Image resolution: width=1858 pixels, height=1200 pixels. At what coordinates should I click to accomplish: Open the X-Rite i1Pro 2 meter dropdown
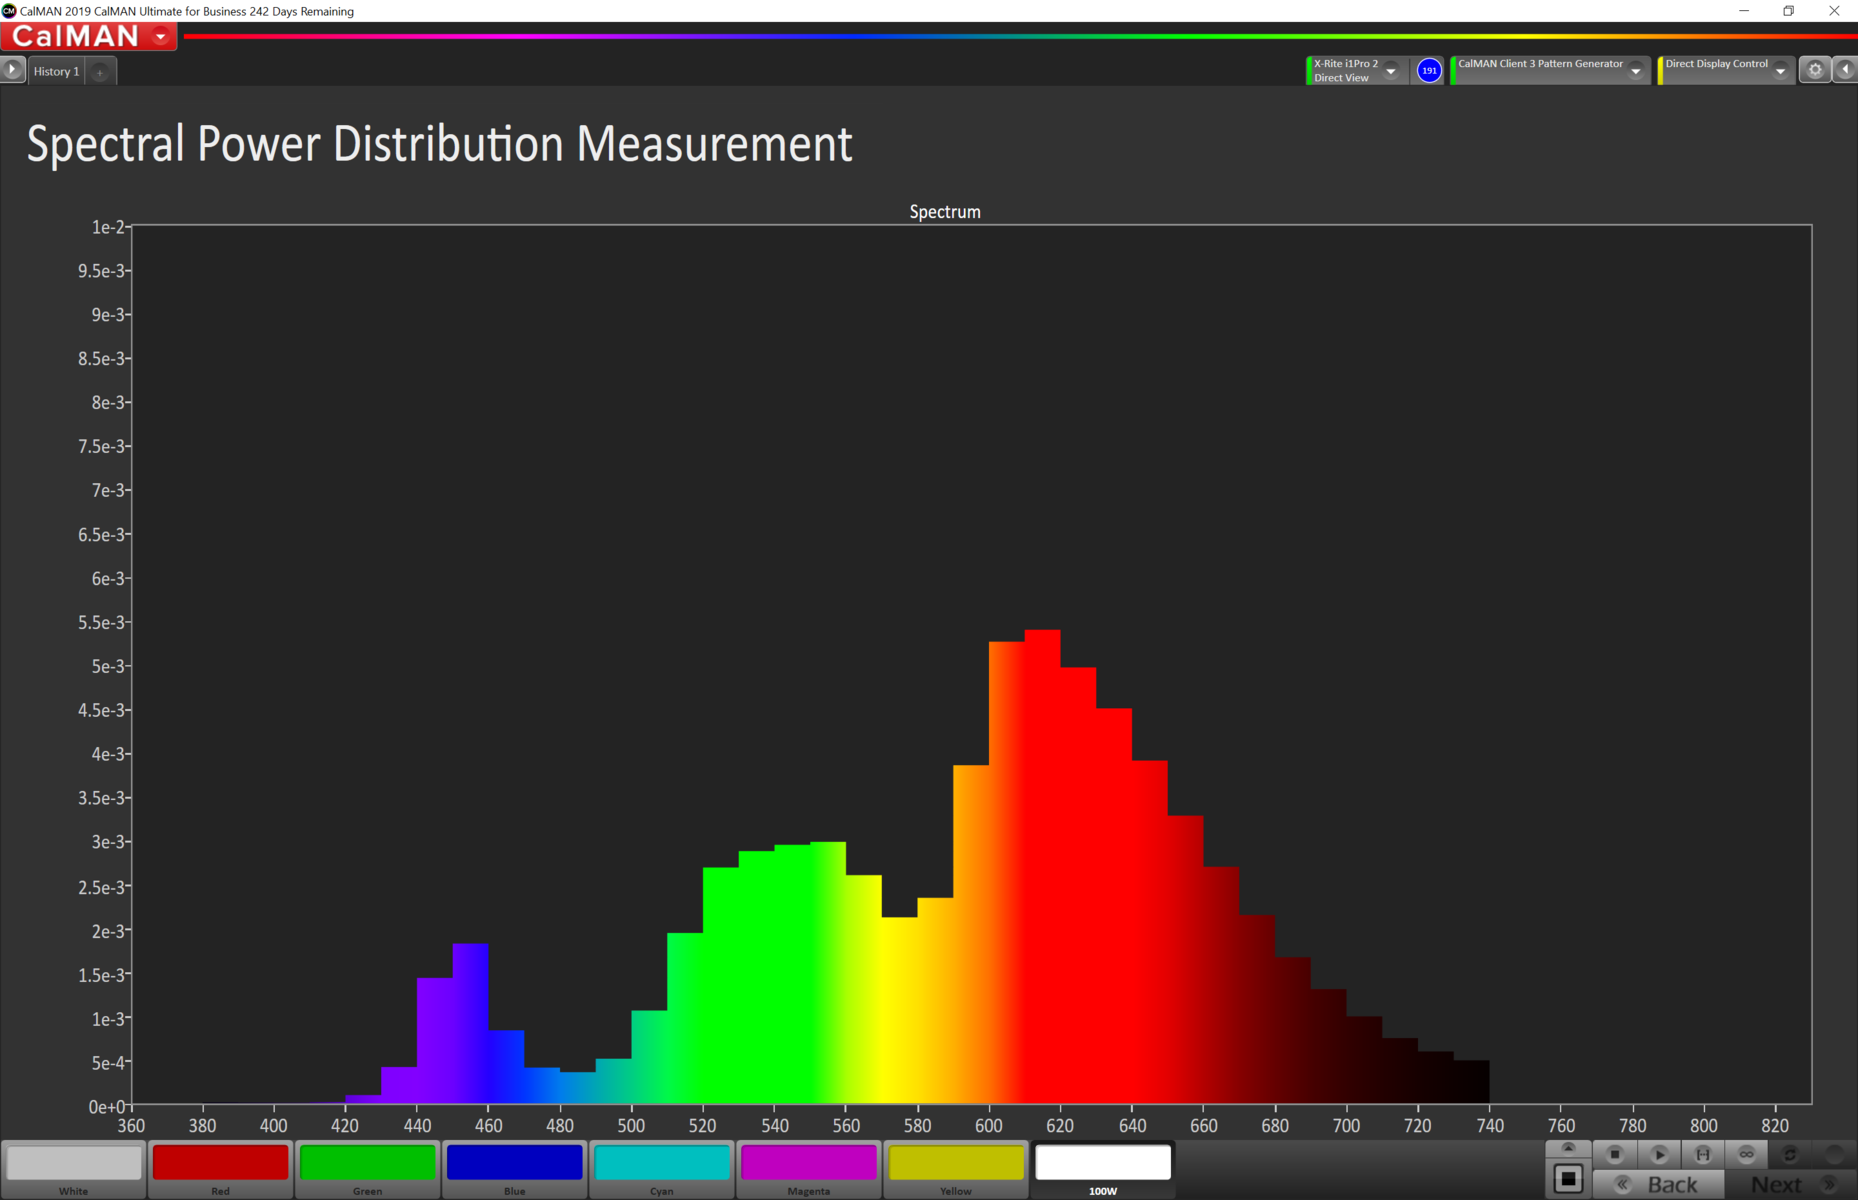(x=1391, y=71)
